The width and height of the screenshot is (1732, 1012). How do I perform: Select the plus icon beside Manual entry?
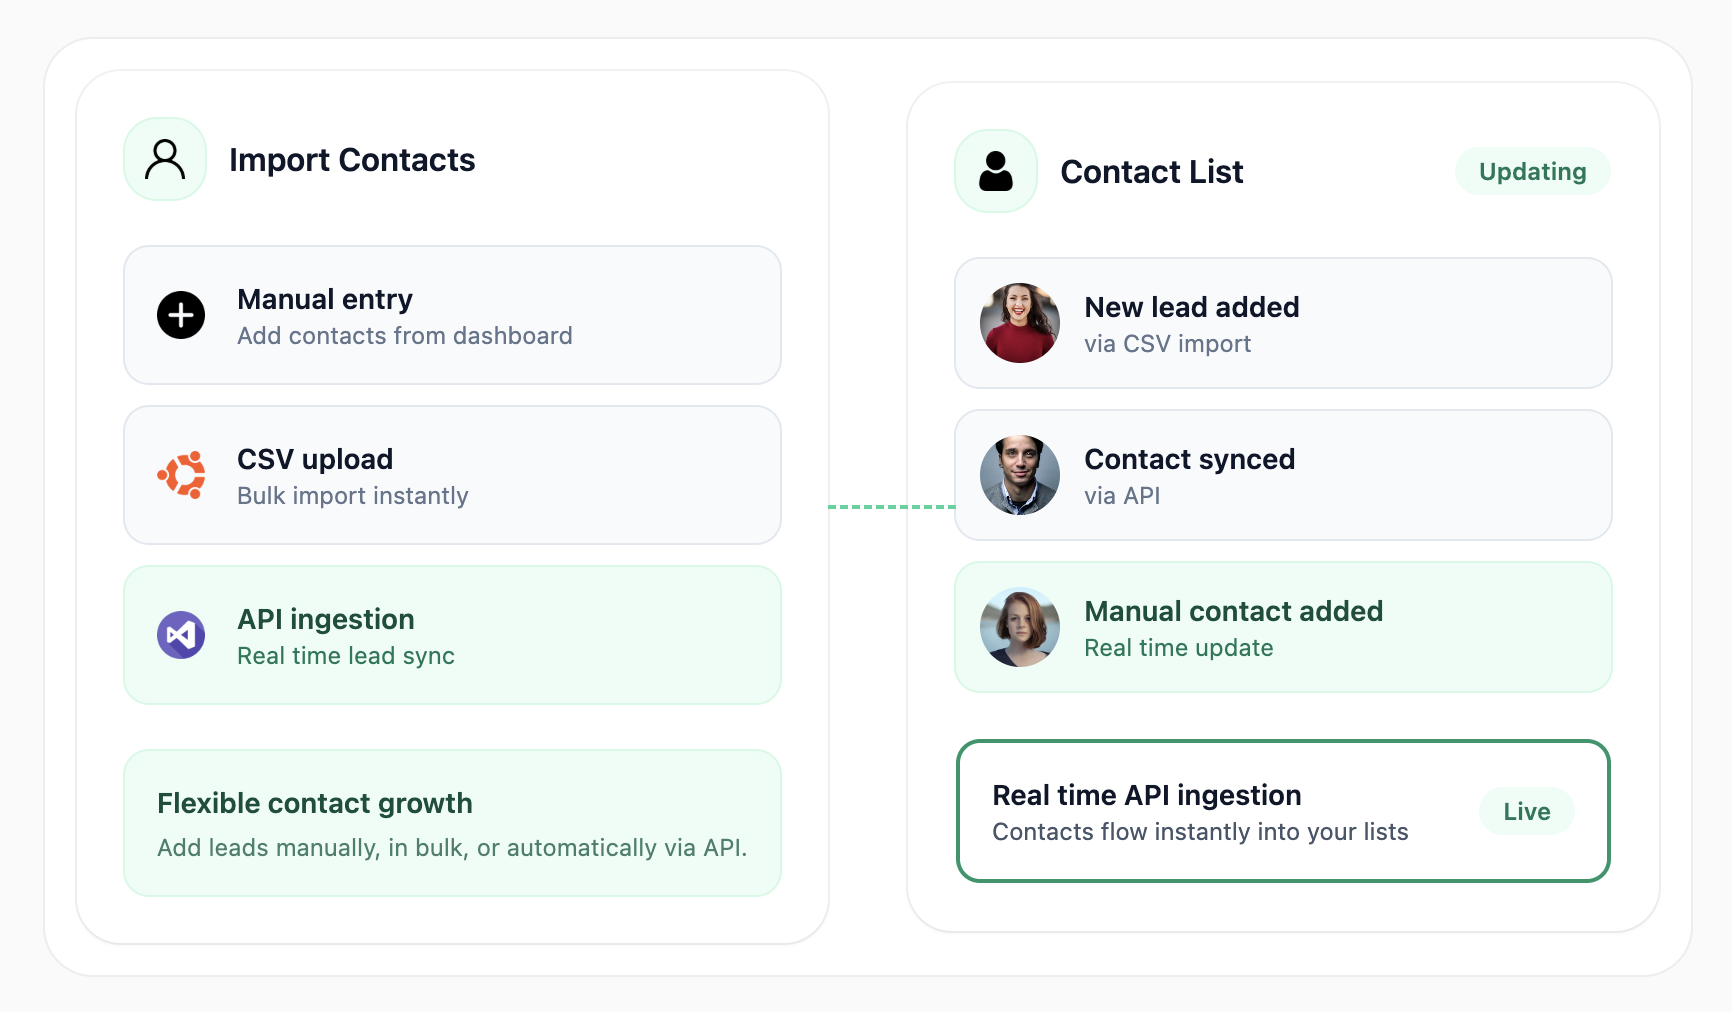(x=180, y=315)
